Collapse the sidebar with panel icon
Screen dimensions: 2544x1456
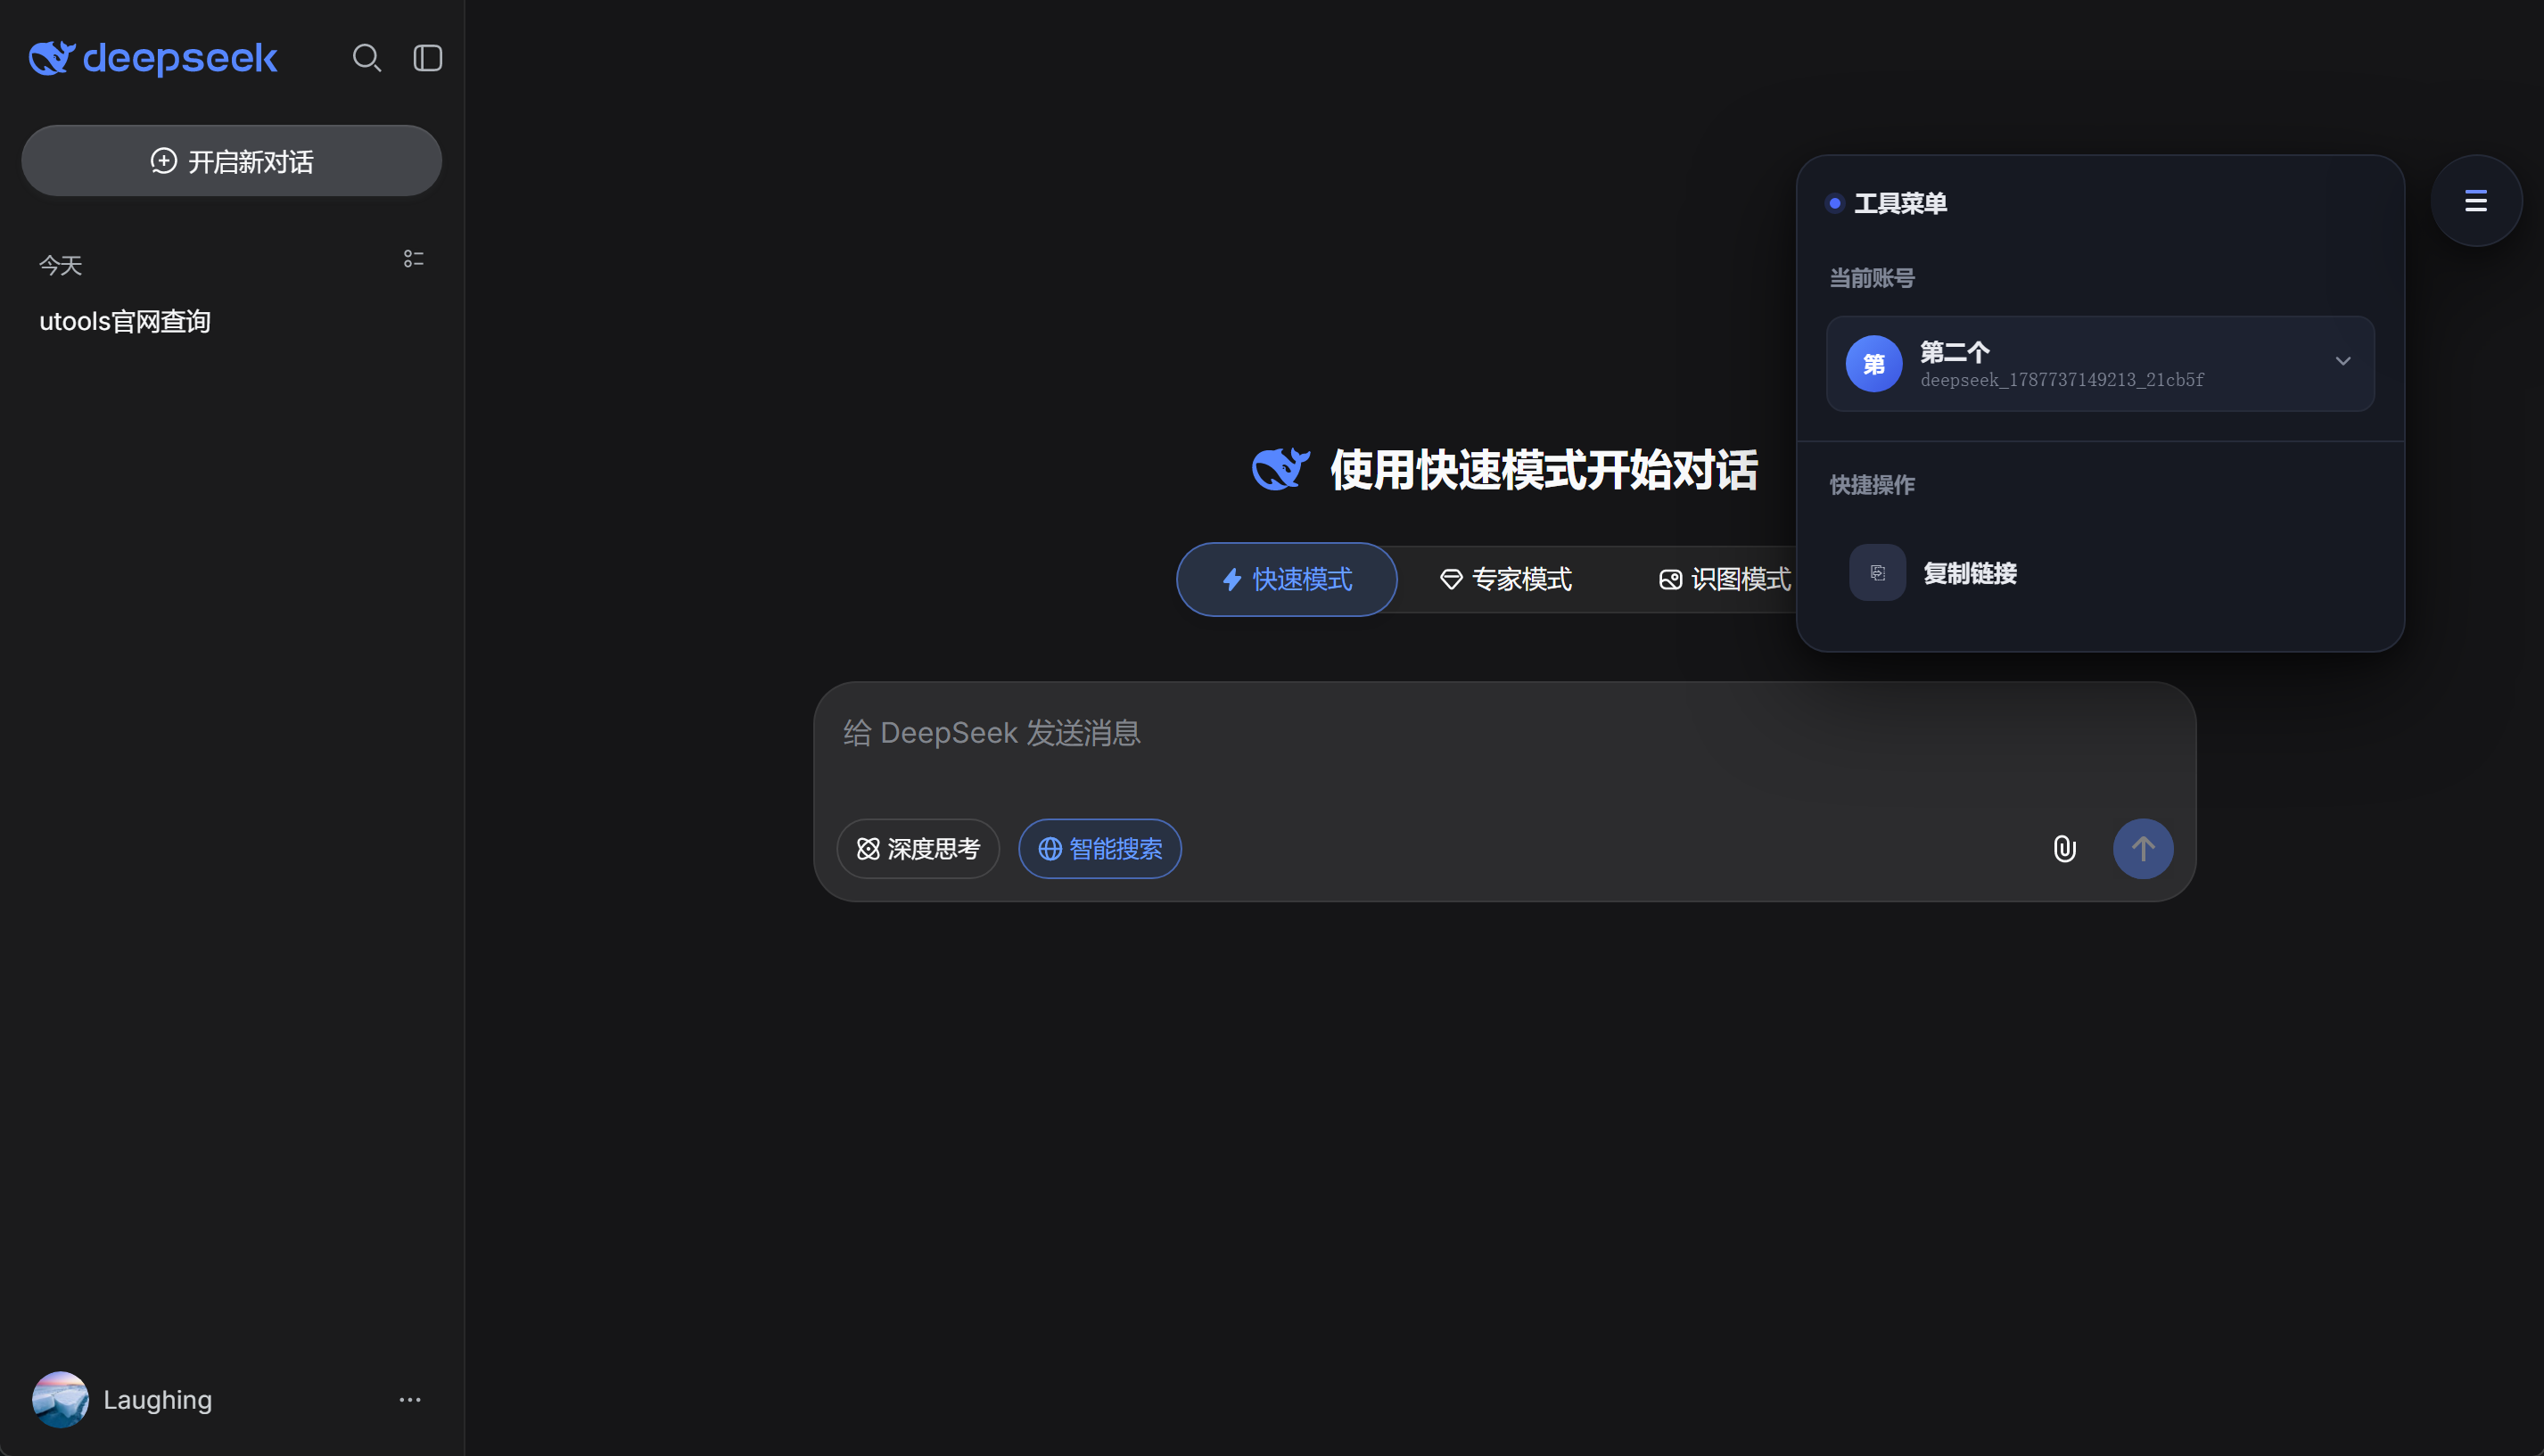(x=428, y=58)
